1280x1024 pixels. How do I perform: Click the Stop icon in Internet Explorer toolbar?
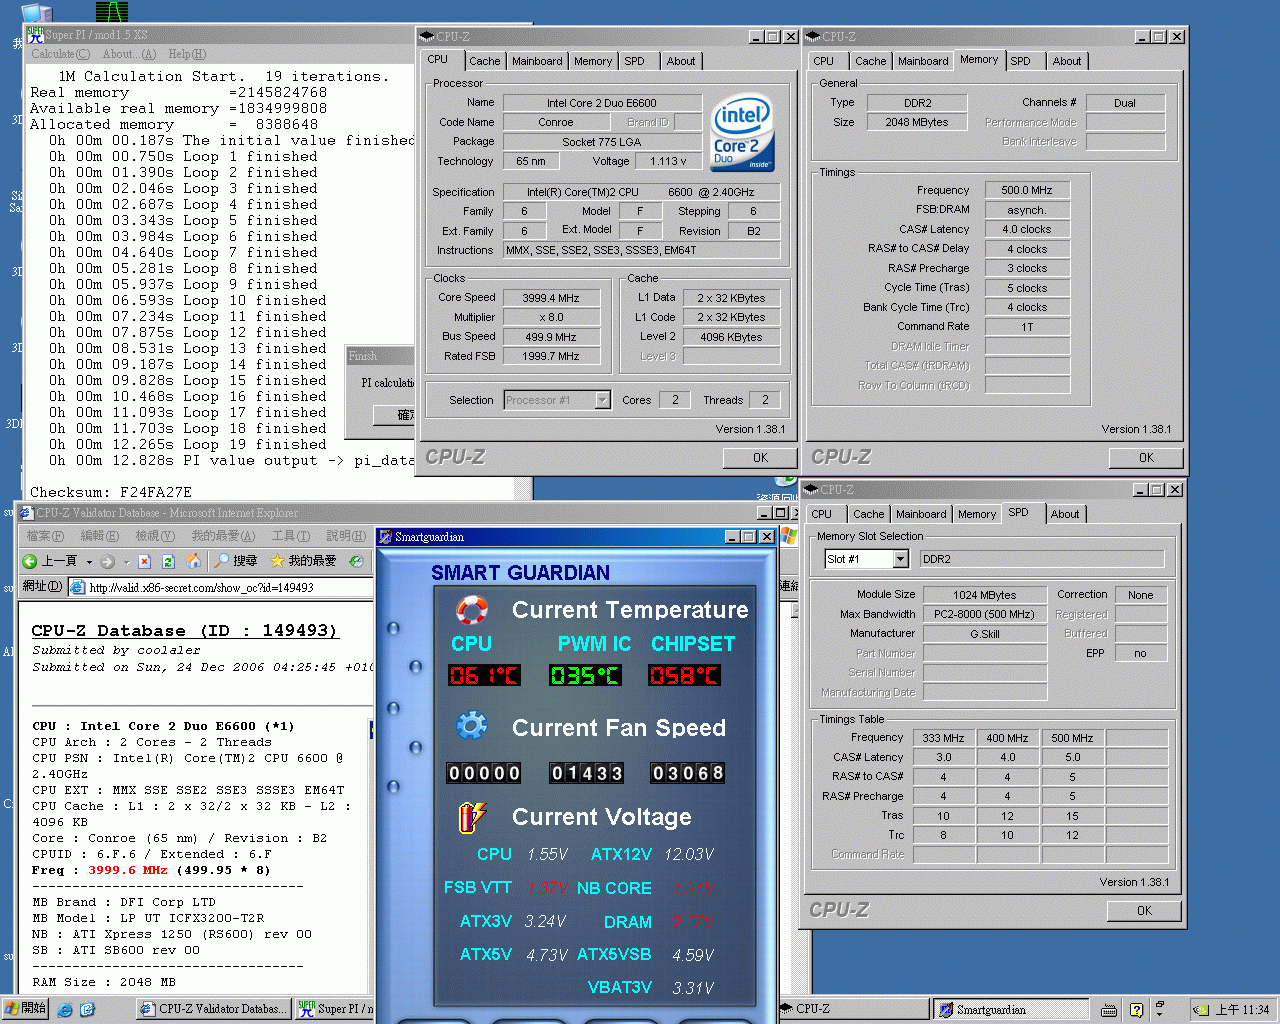pos(144,561)
